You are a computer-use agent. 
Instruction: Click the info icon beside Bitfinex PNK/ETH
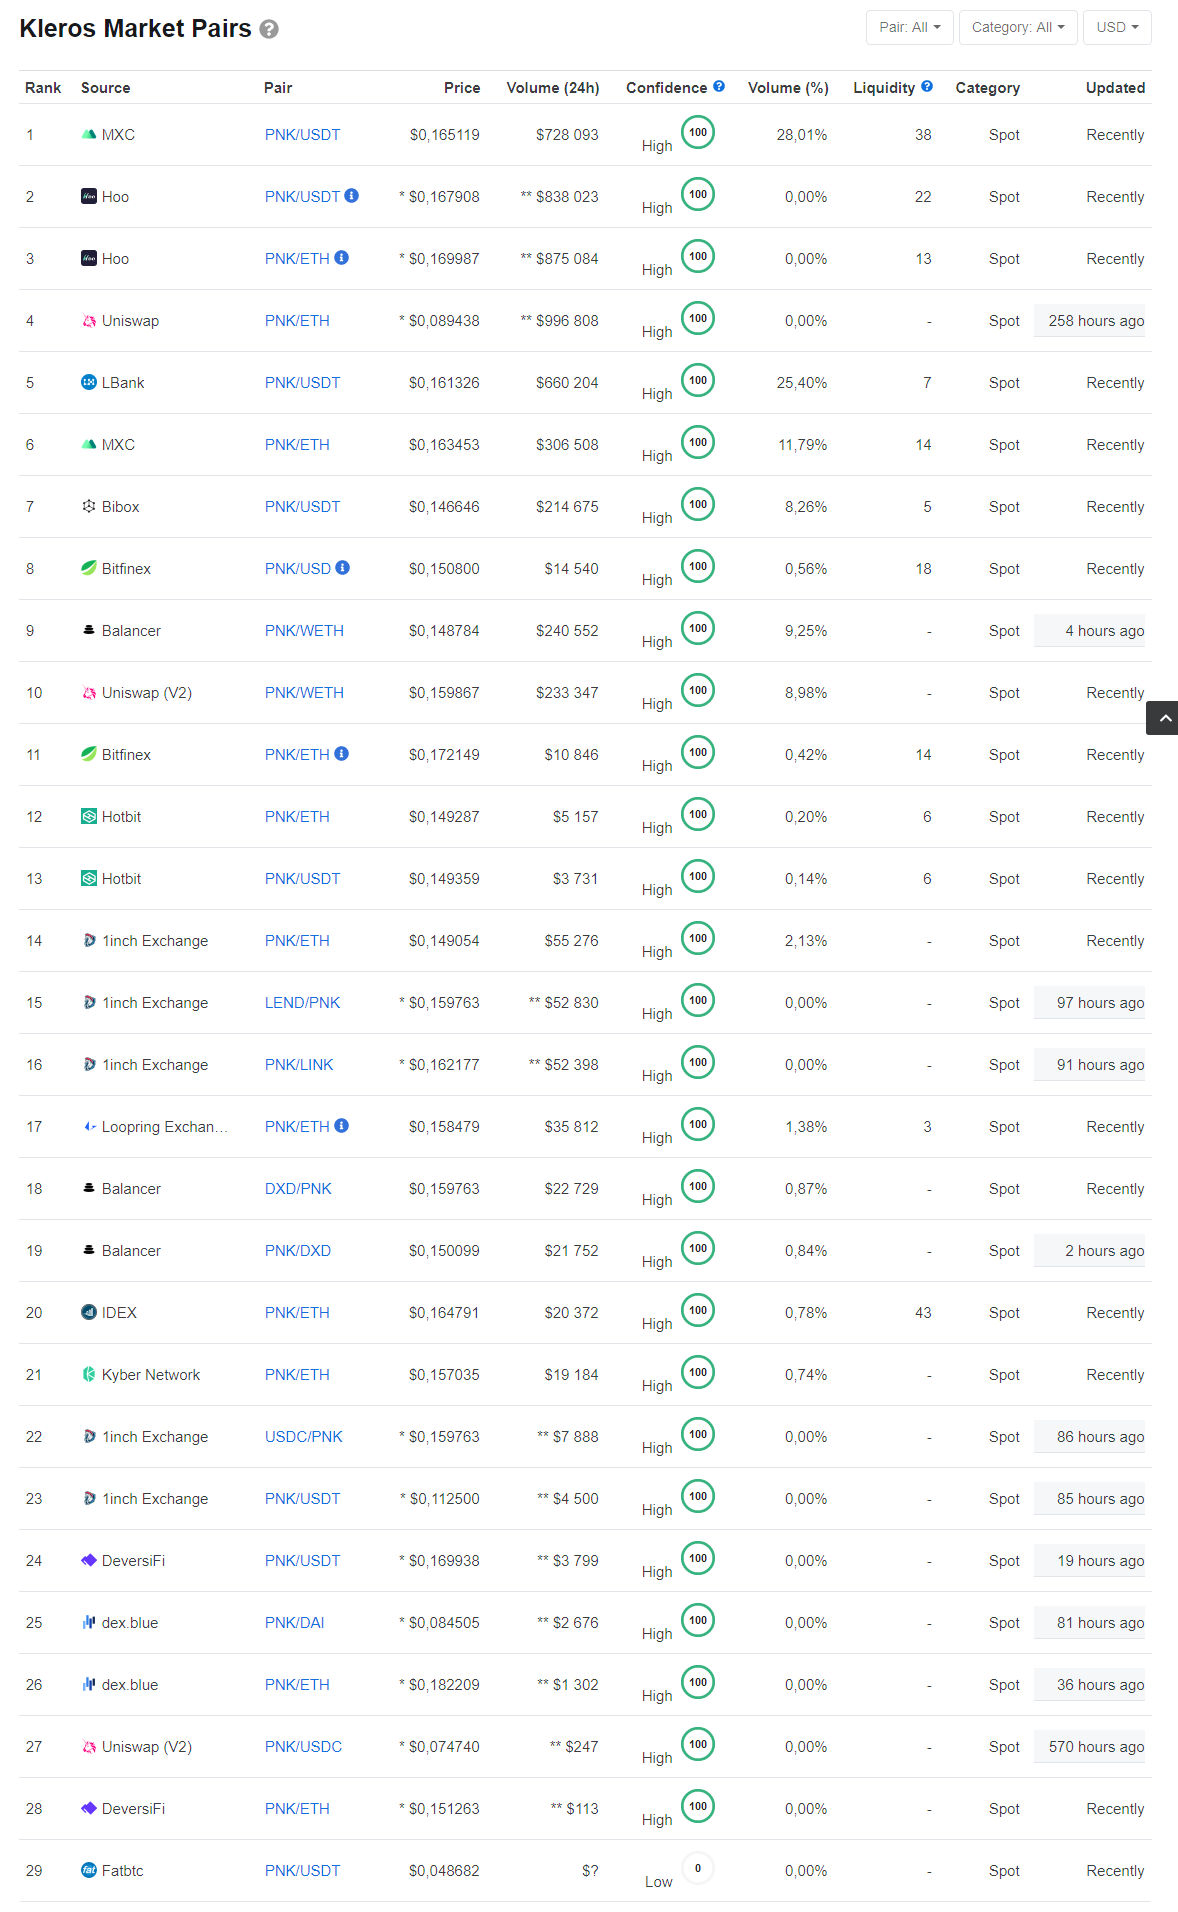[x=342, y=754]
